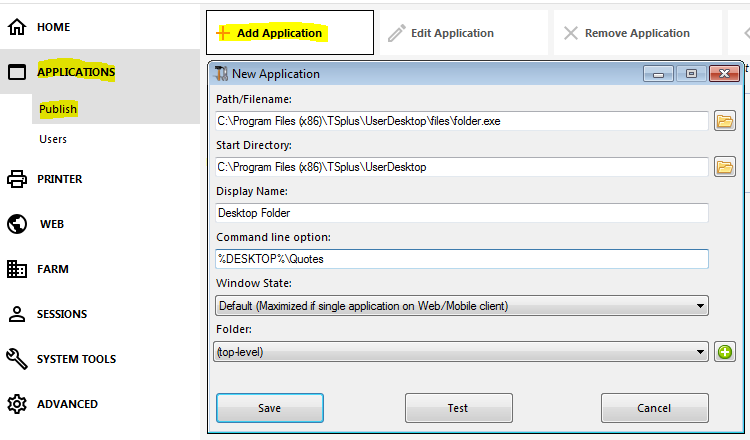Click the Advanced gear icon
This screenshot has width=750, height=440.
[x=17, y=404]
